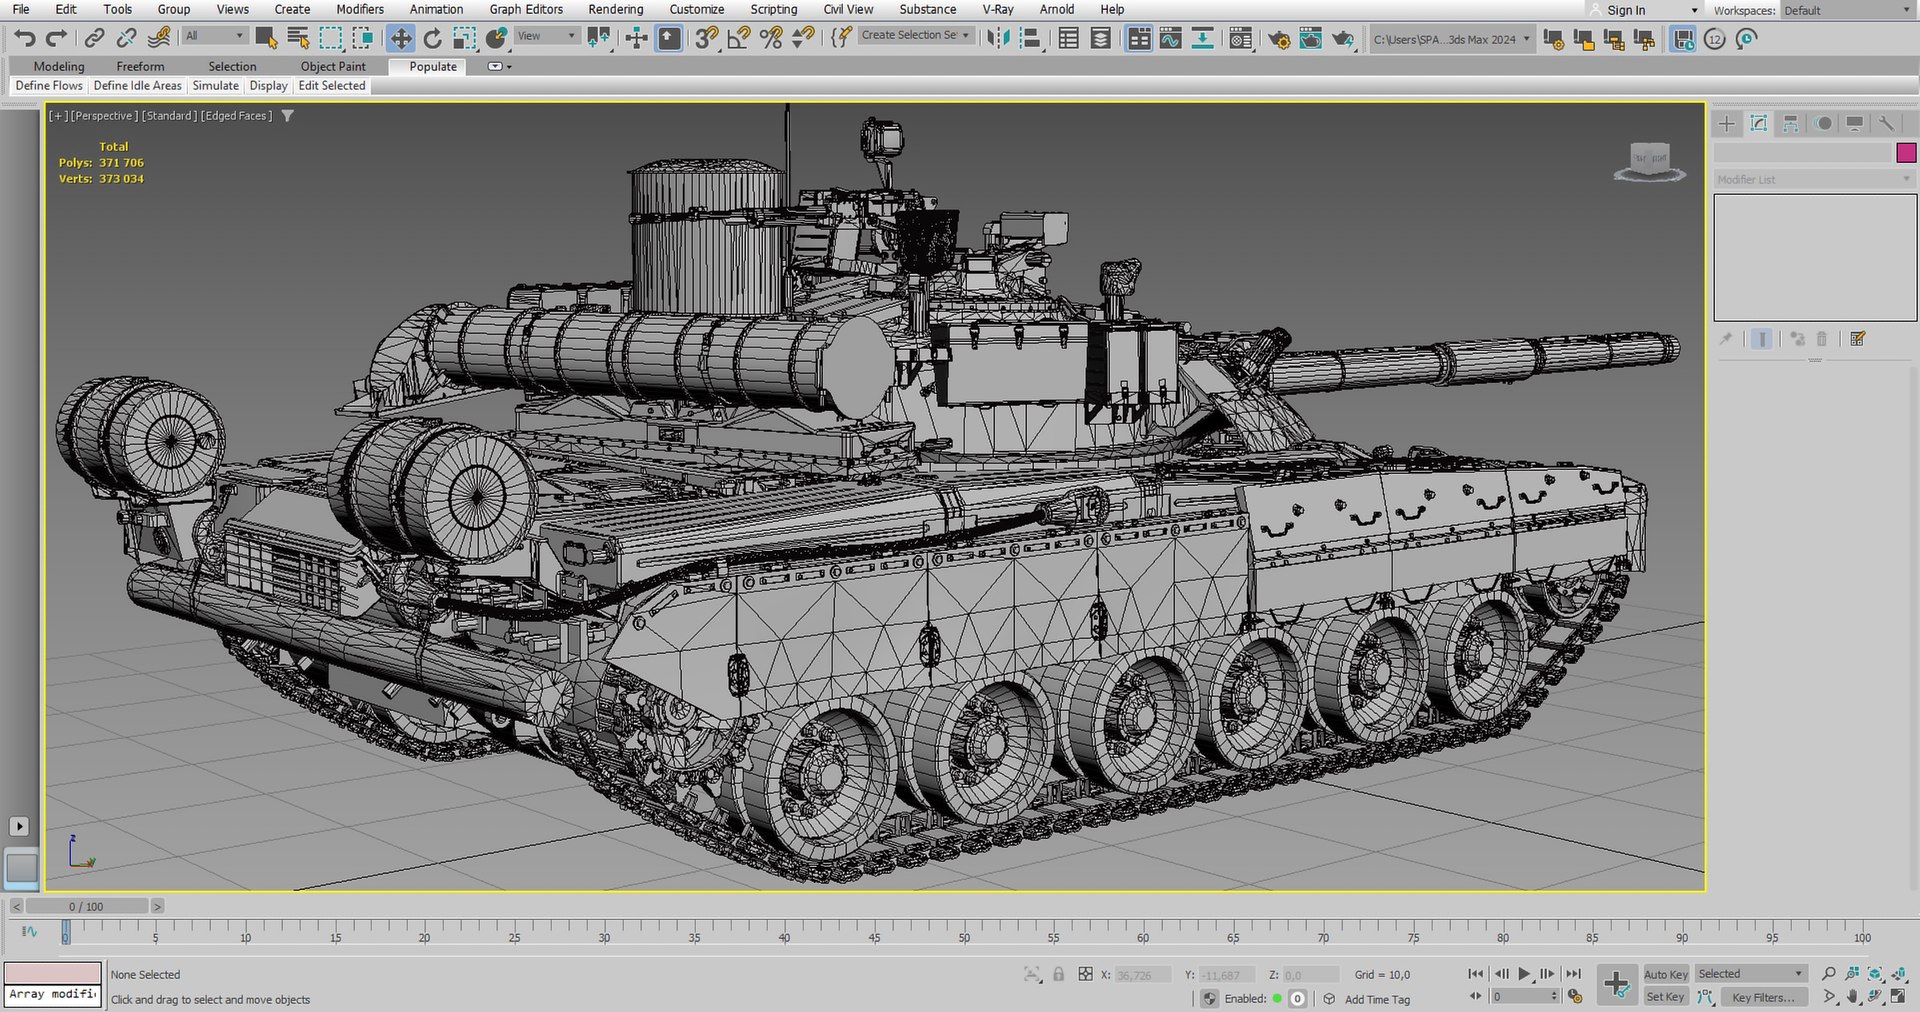
Task: Click the Edit Selected button
Action: [x=332, y=86]
